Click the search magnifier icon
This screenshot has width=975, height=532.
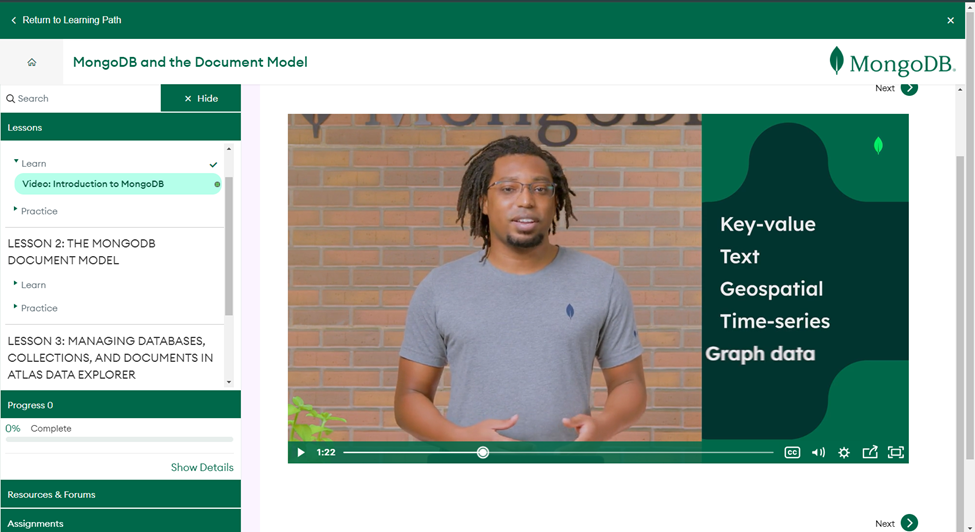coord(11,98)
